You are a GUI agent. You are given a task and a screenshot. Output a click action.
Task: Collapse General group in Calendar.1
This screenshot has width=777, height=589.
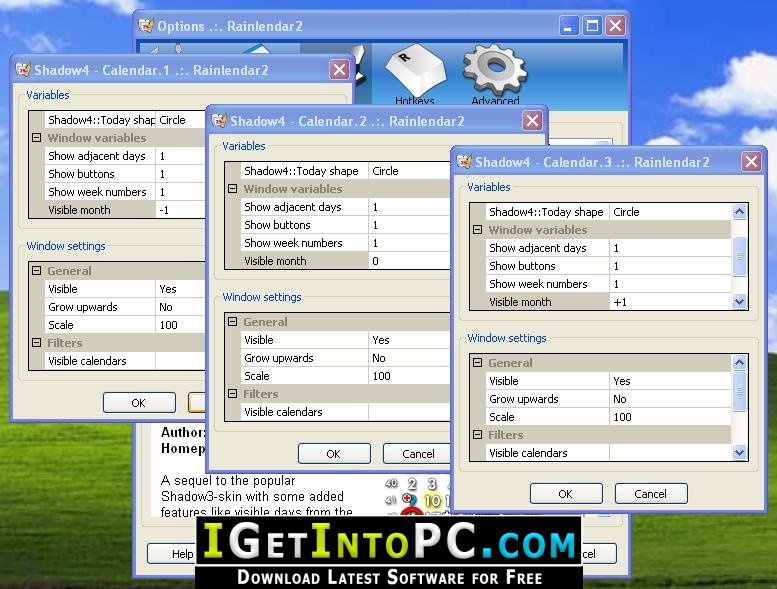tap(37, 270)
